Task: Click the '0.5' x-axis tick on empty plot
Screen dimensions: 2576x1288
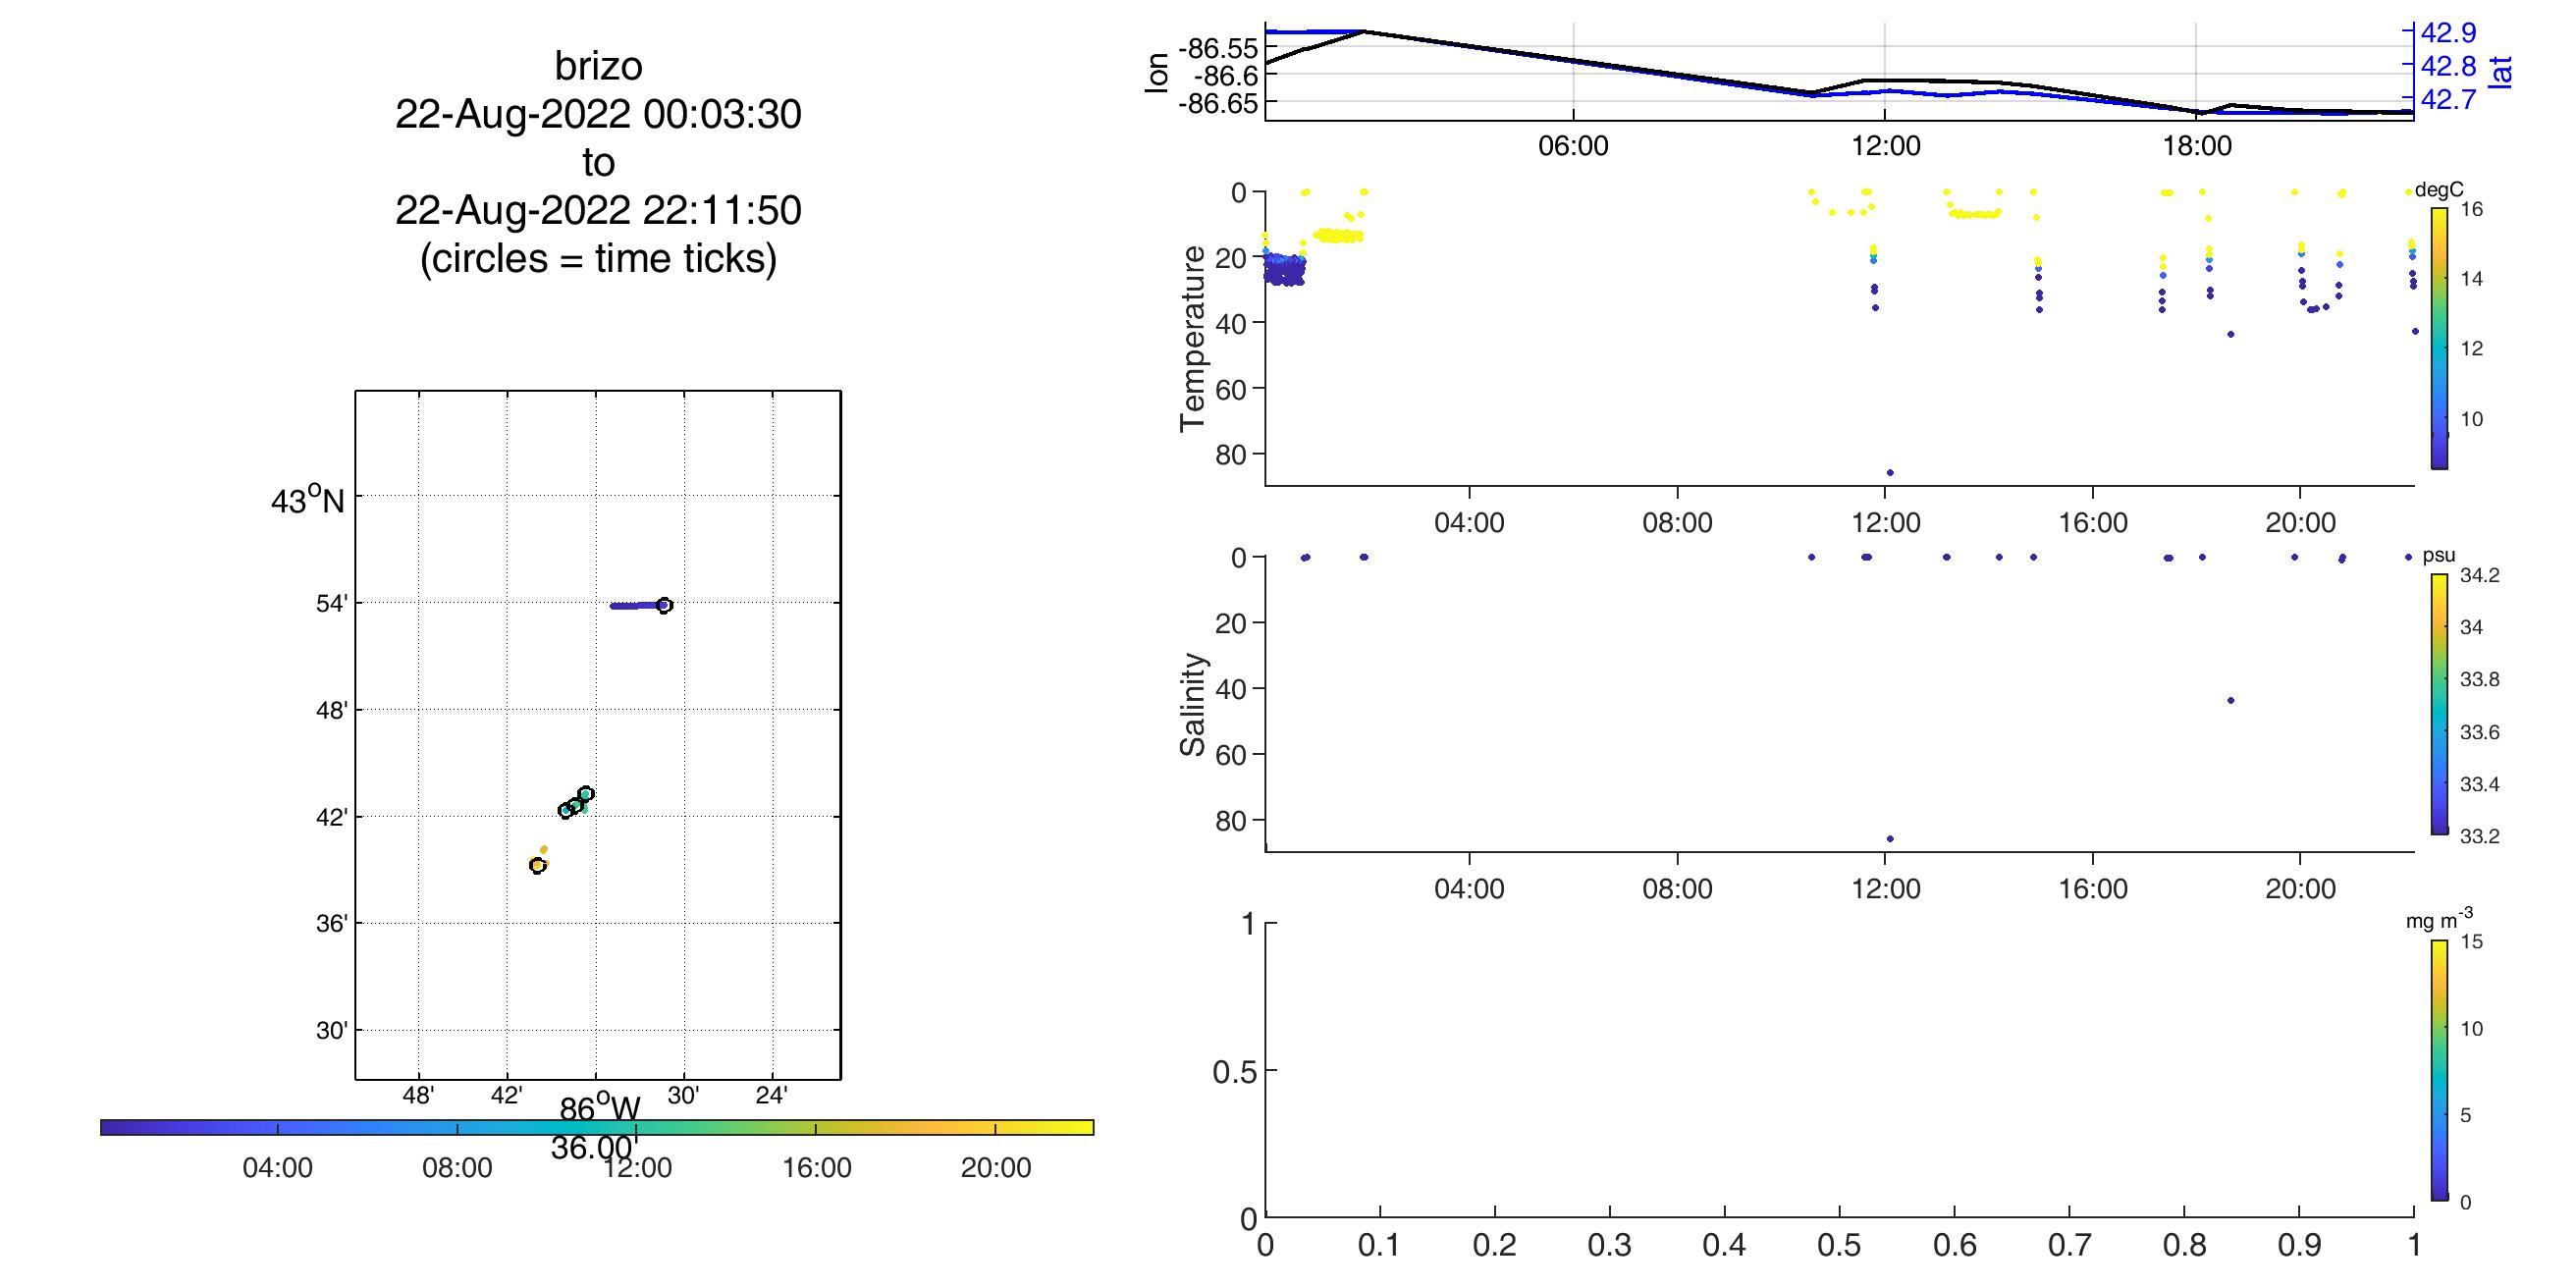Action: point(1840,1244)
